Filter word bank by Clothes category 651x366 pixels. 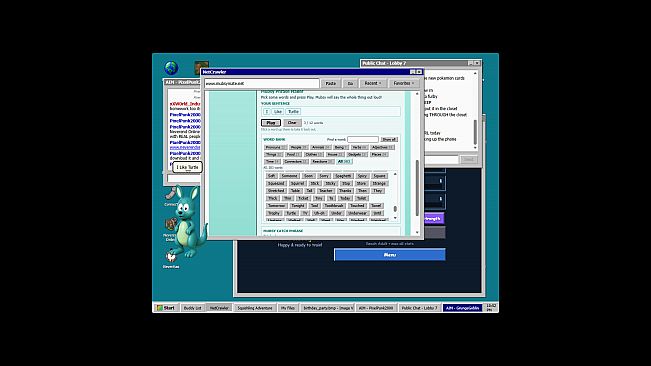(313, 154)
